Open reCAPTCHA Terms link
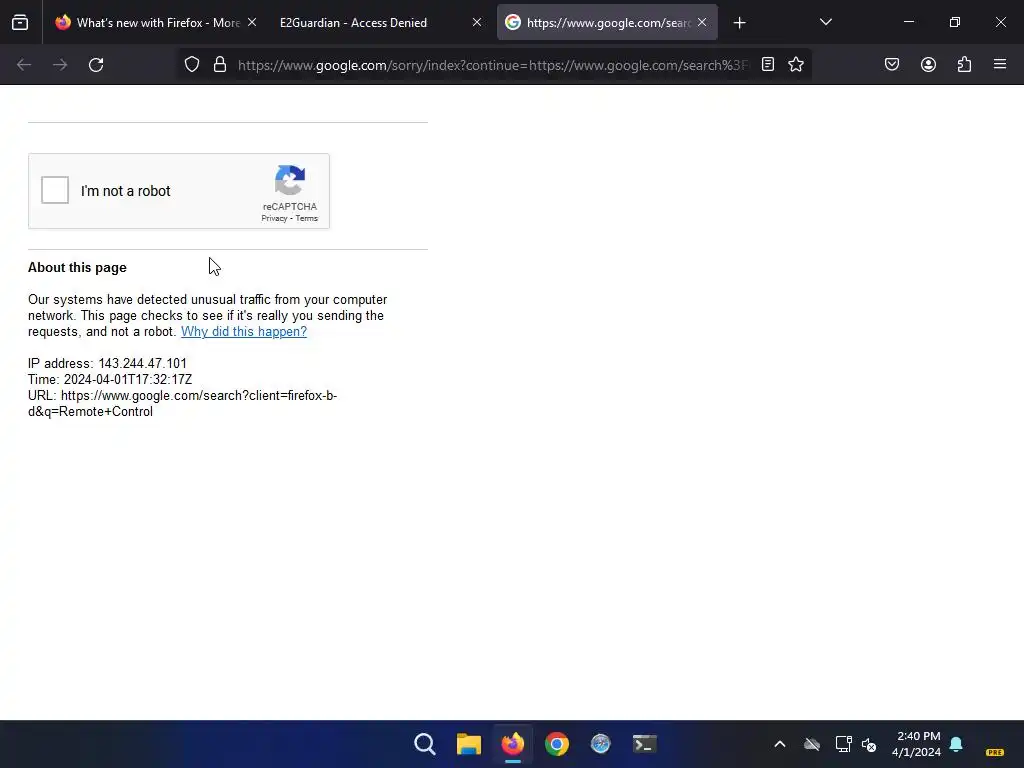Screen dimensions: 1024x768 pos(306,218)
